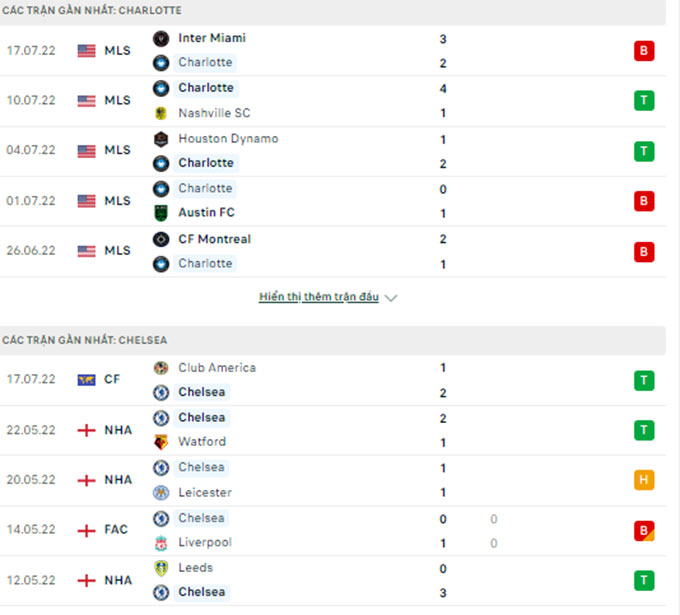Click the CF Montreal crest icon
680x615 pixels.
point(161,239)
